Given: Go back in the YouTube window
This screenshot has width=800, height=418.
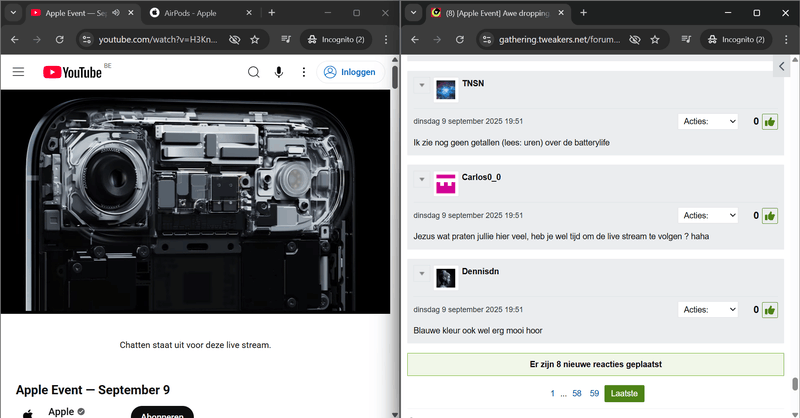Looking at the screenshot, I should [15, 39].
